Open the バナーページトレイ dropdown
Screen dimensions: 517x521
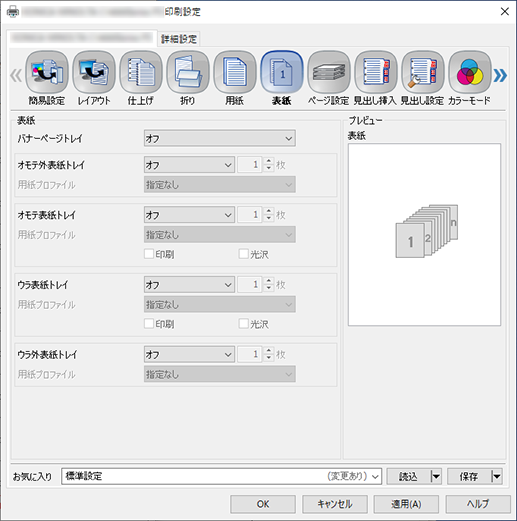[220, 138]
